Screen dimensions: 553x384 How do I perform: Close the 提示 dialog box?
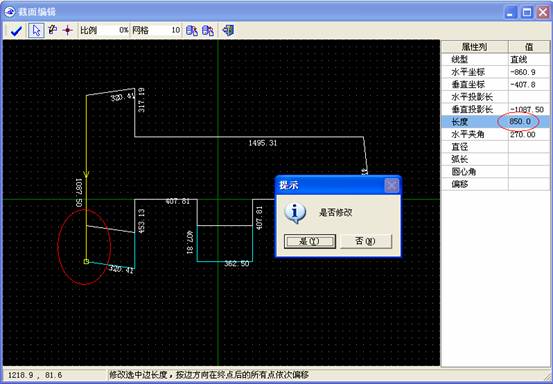coord(391,185)
